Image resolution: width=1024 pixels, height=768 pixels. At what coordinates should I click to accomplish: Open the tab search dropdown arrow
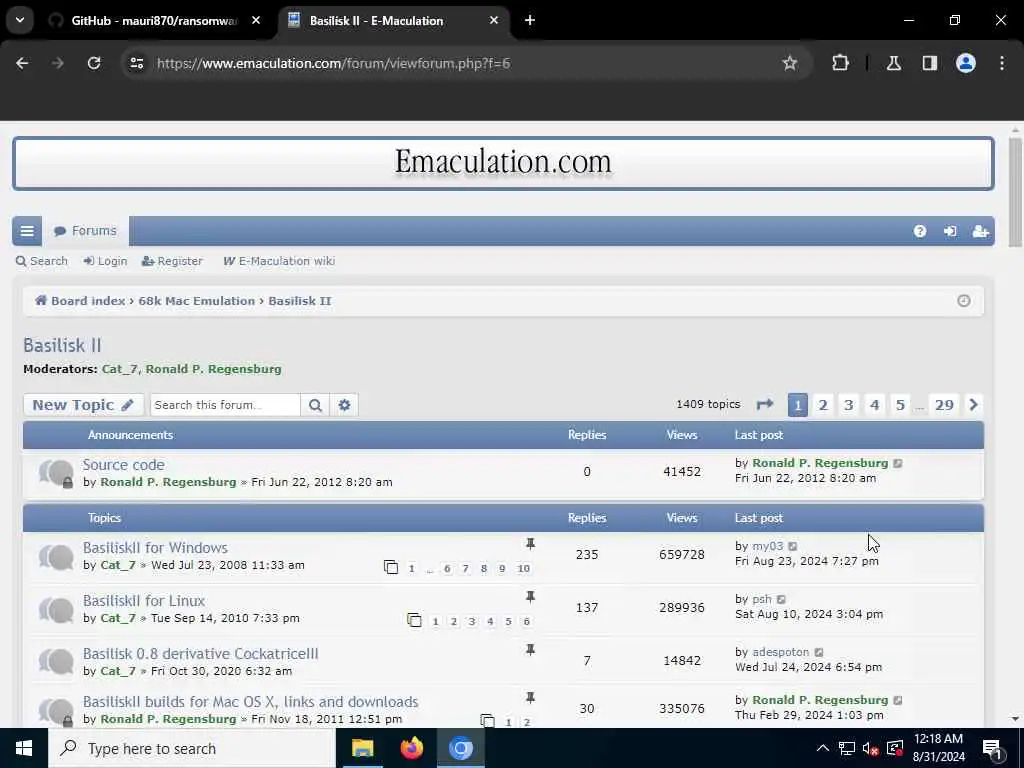click(x=20, y=20)
